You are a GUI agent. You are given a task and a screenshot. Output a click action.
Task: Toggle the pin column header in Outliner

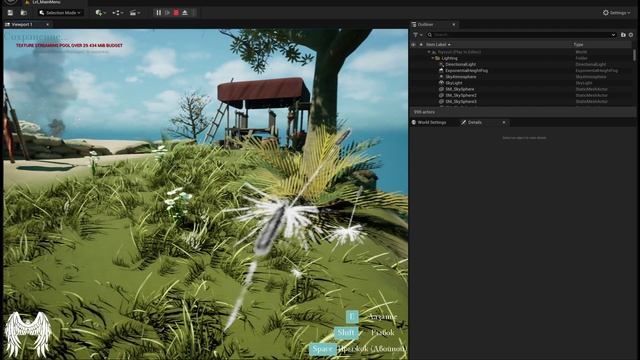coord(421,44)
